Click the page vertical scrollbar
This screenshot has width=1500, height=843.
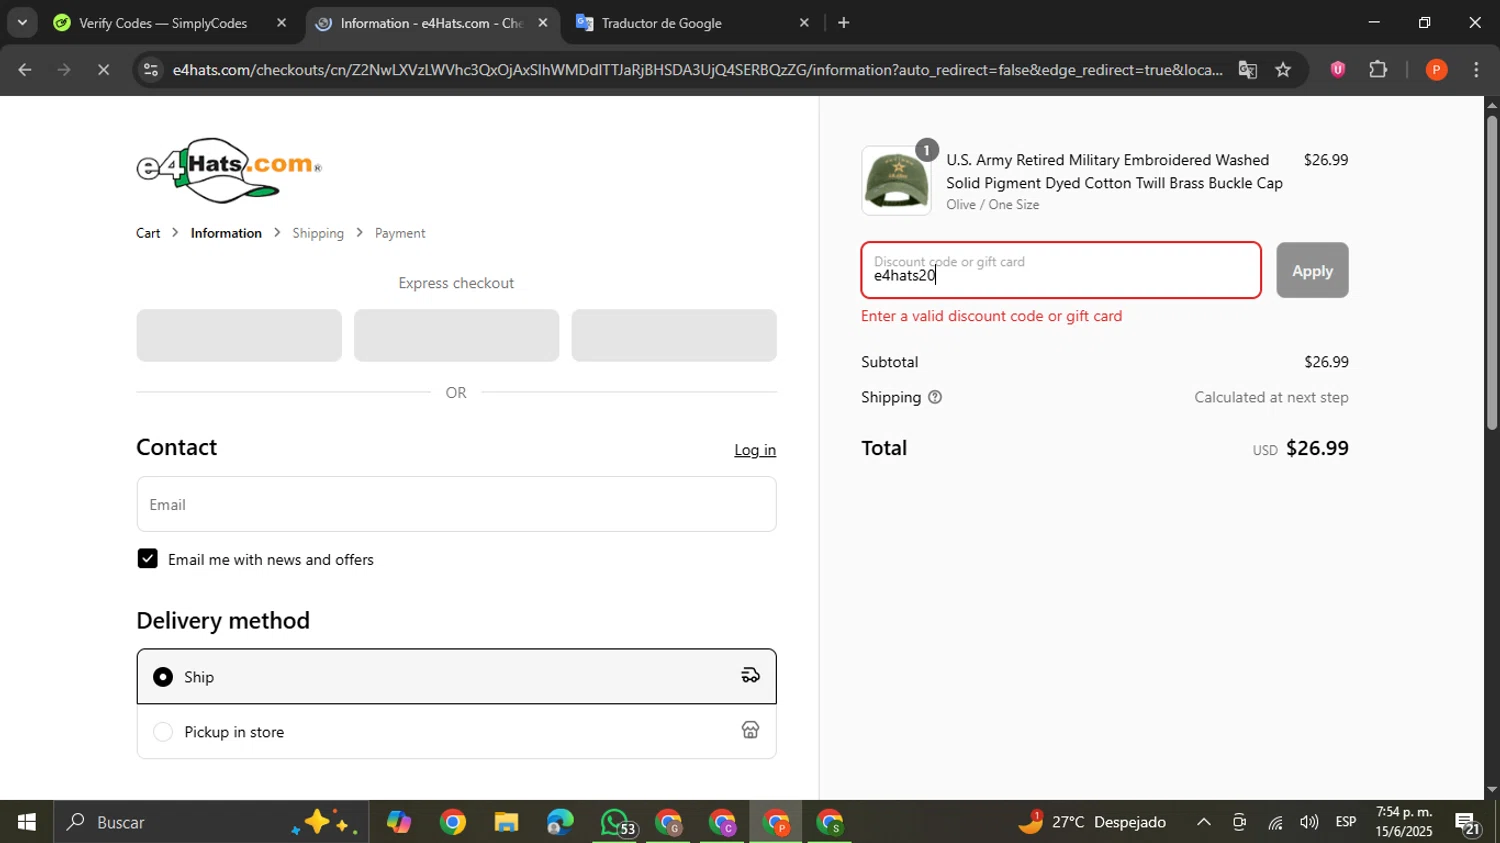tap(1492, 272)
